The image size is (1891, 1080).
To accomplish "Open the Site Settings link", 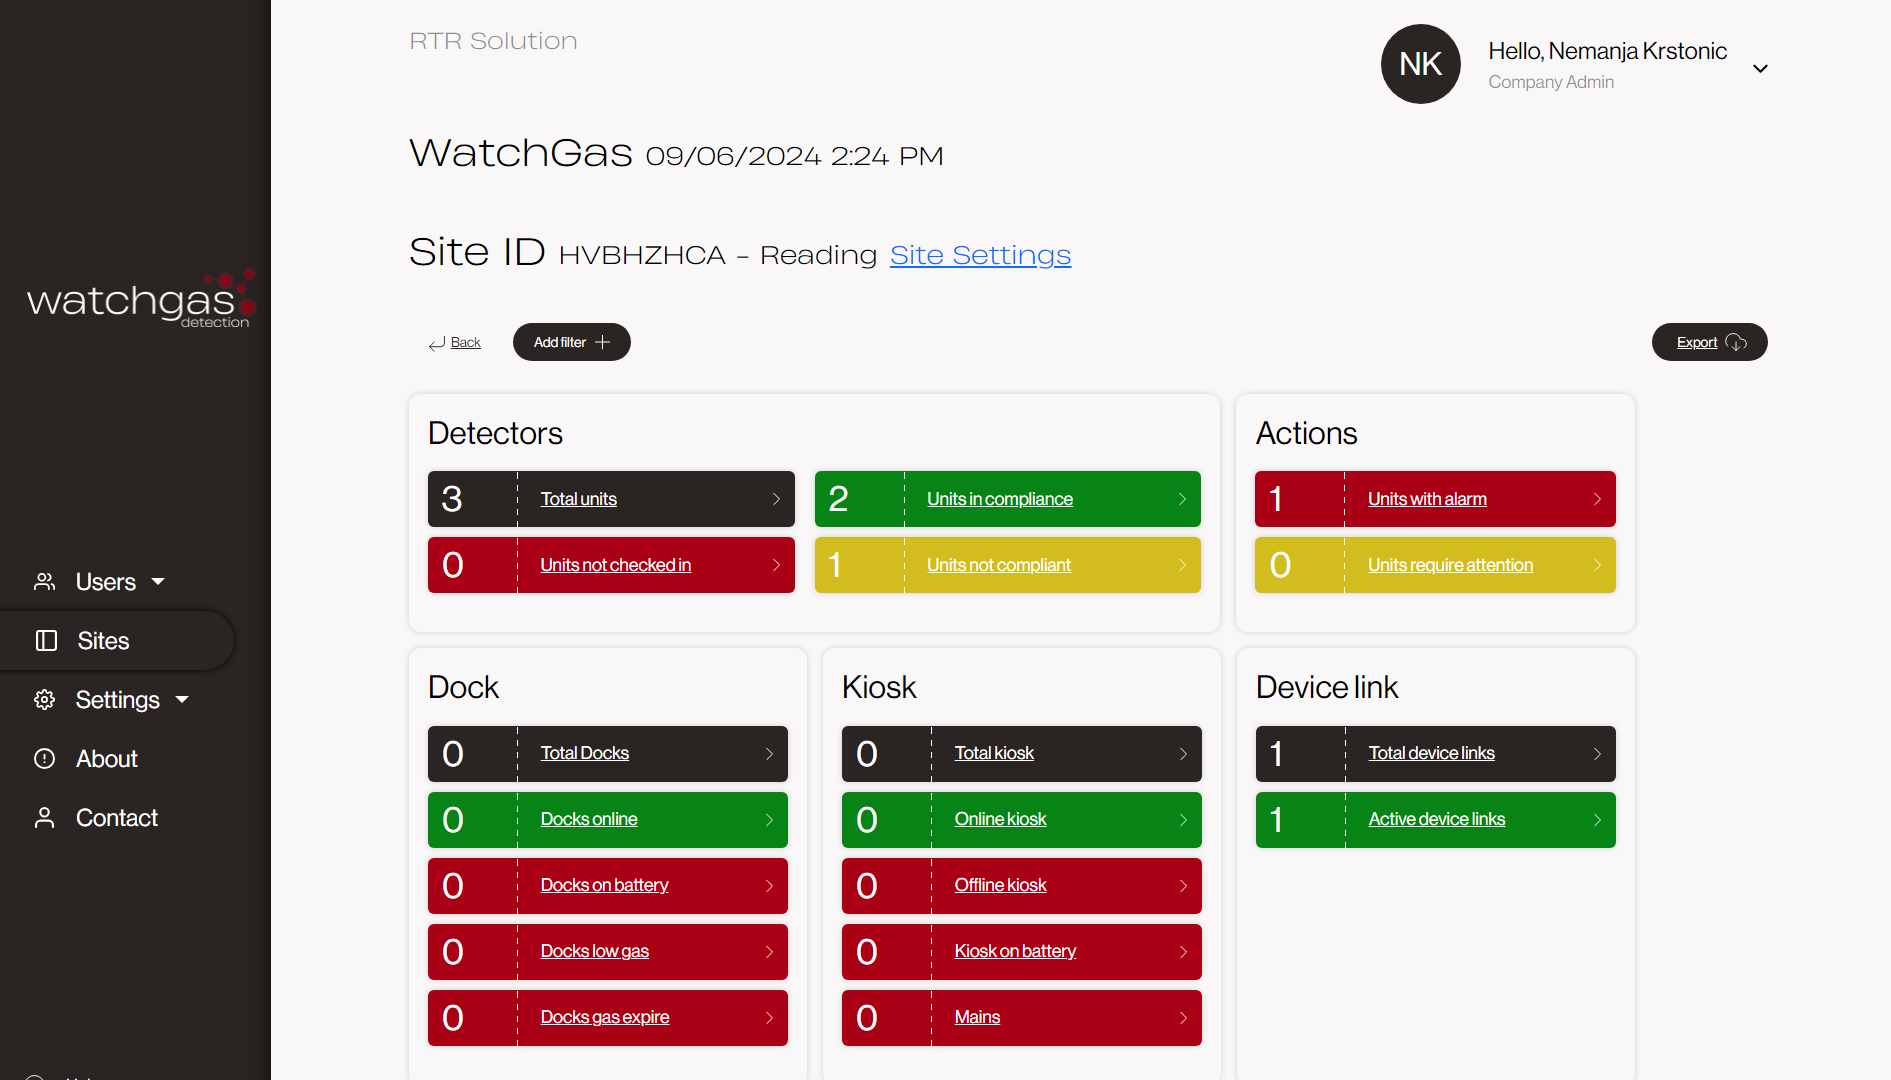I will point(980,255).
